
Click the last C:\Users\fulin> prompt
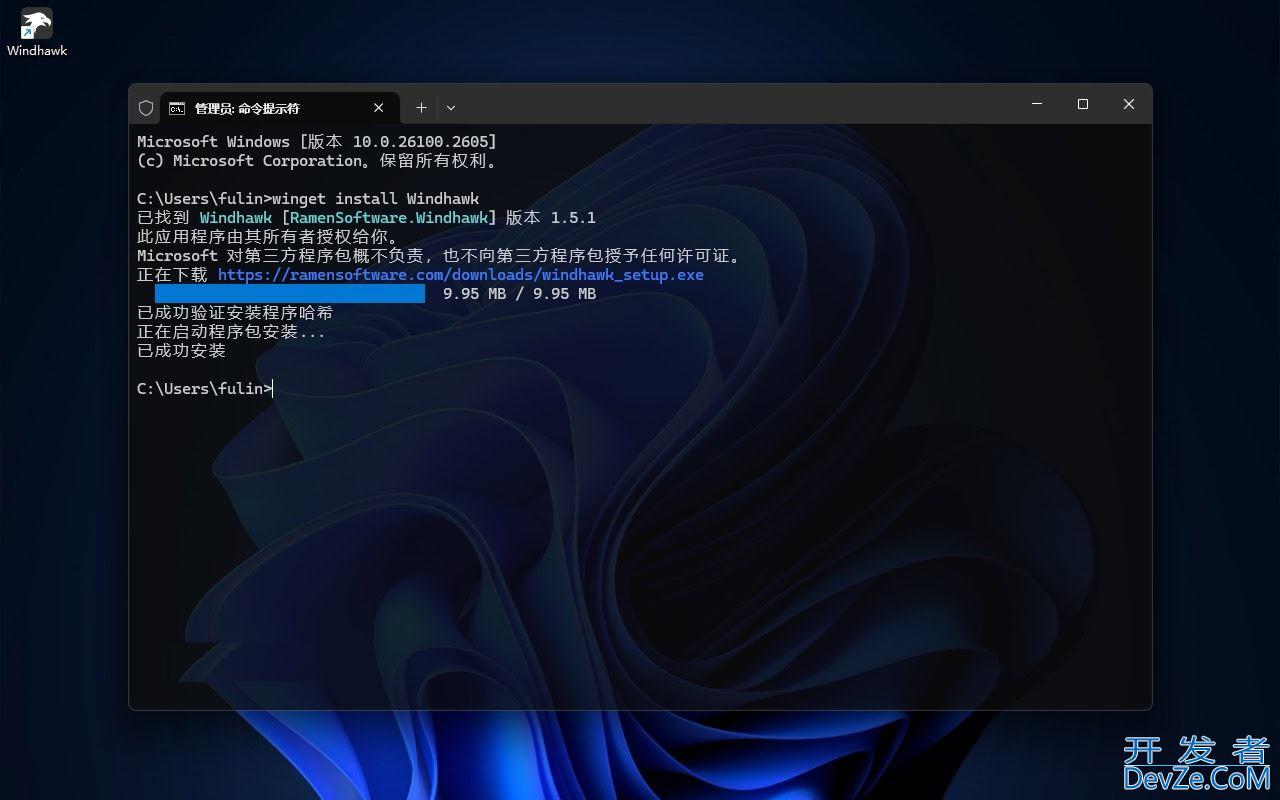pos(204,389)
